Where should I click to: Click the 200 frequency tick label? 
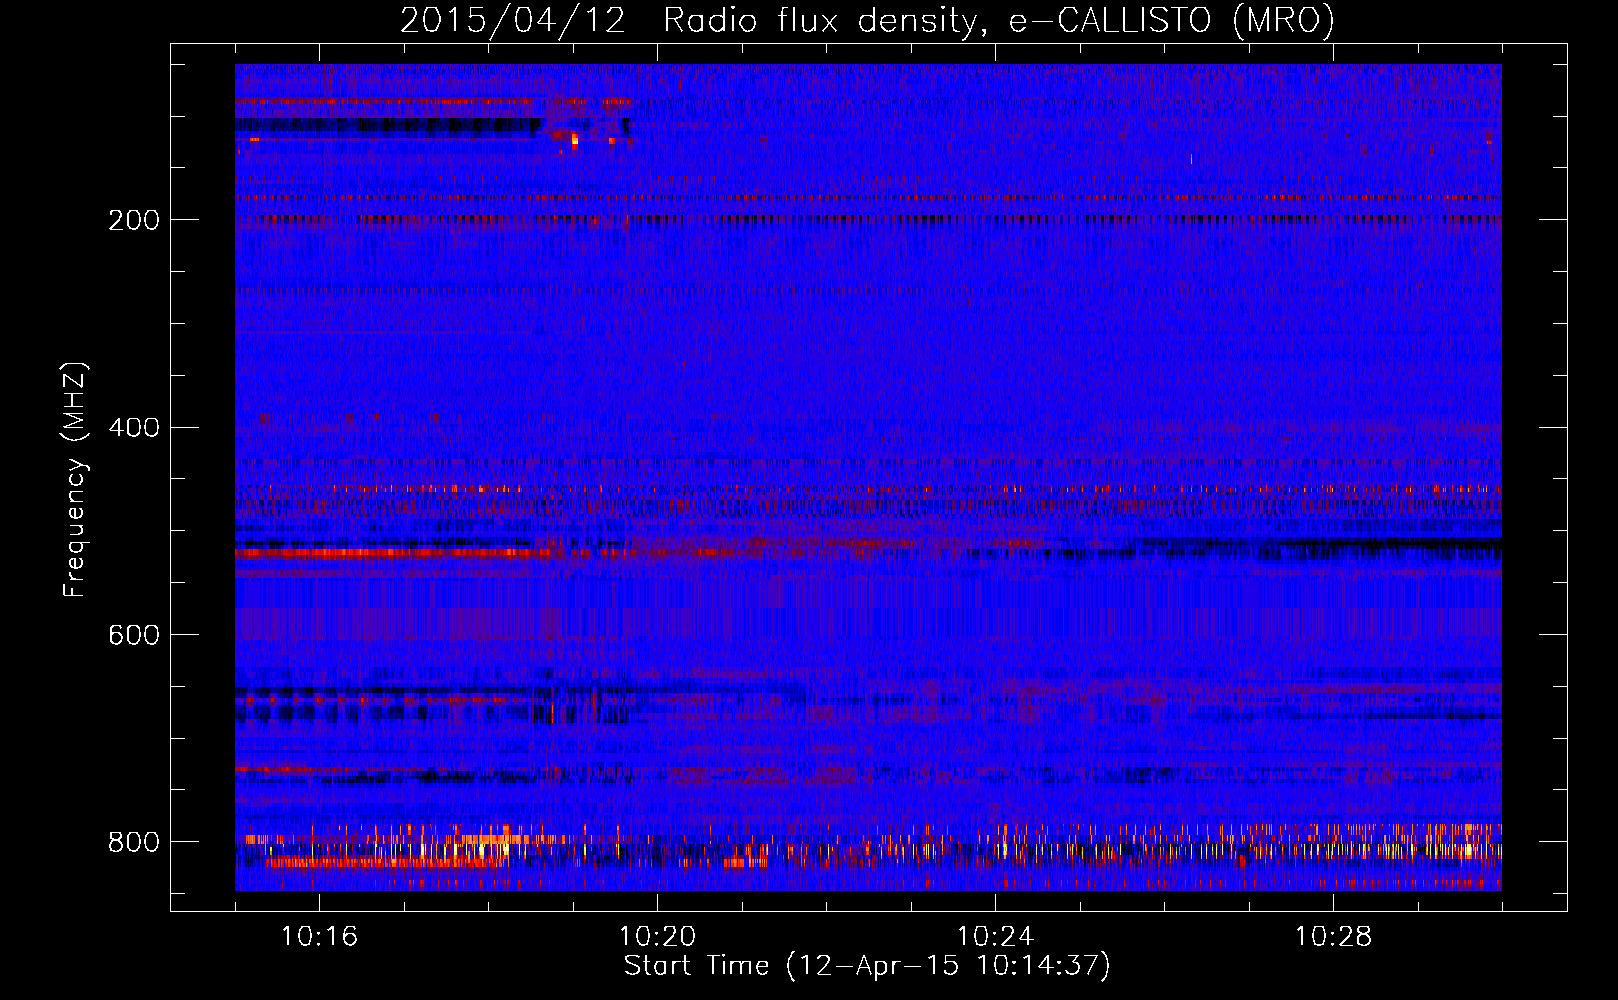click(134, 220)
